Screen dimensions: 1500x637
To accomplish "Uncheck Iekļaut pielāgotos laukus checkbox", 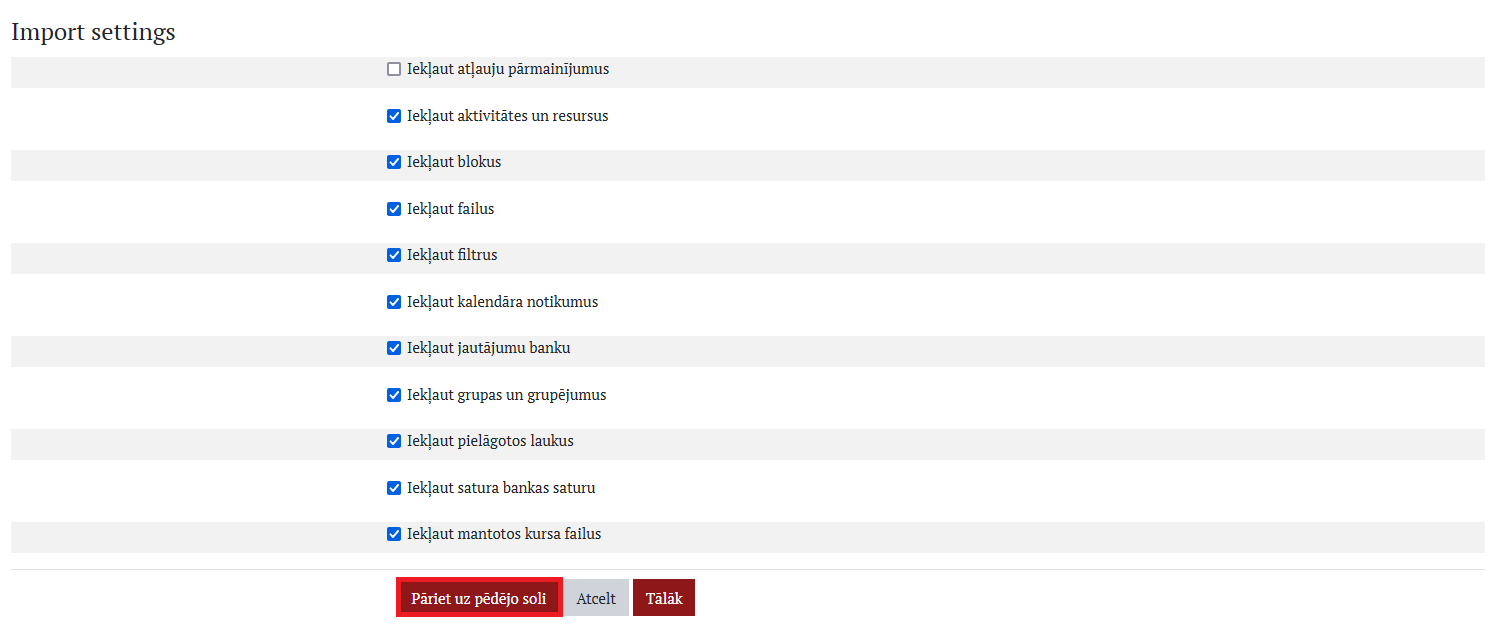I will coord(394,441).
